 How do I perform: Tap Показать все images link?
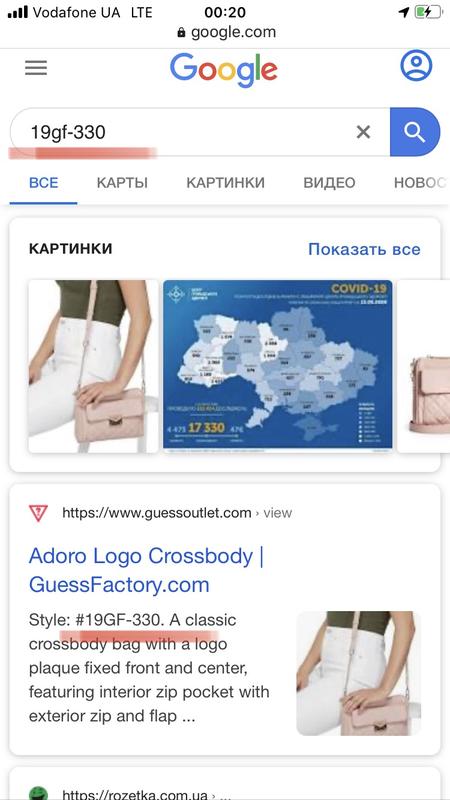pyautogui.click(x=364, y=249)
